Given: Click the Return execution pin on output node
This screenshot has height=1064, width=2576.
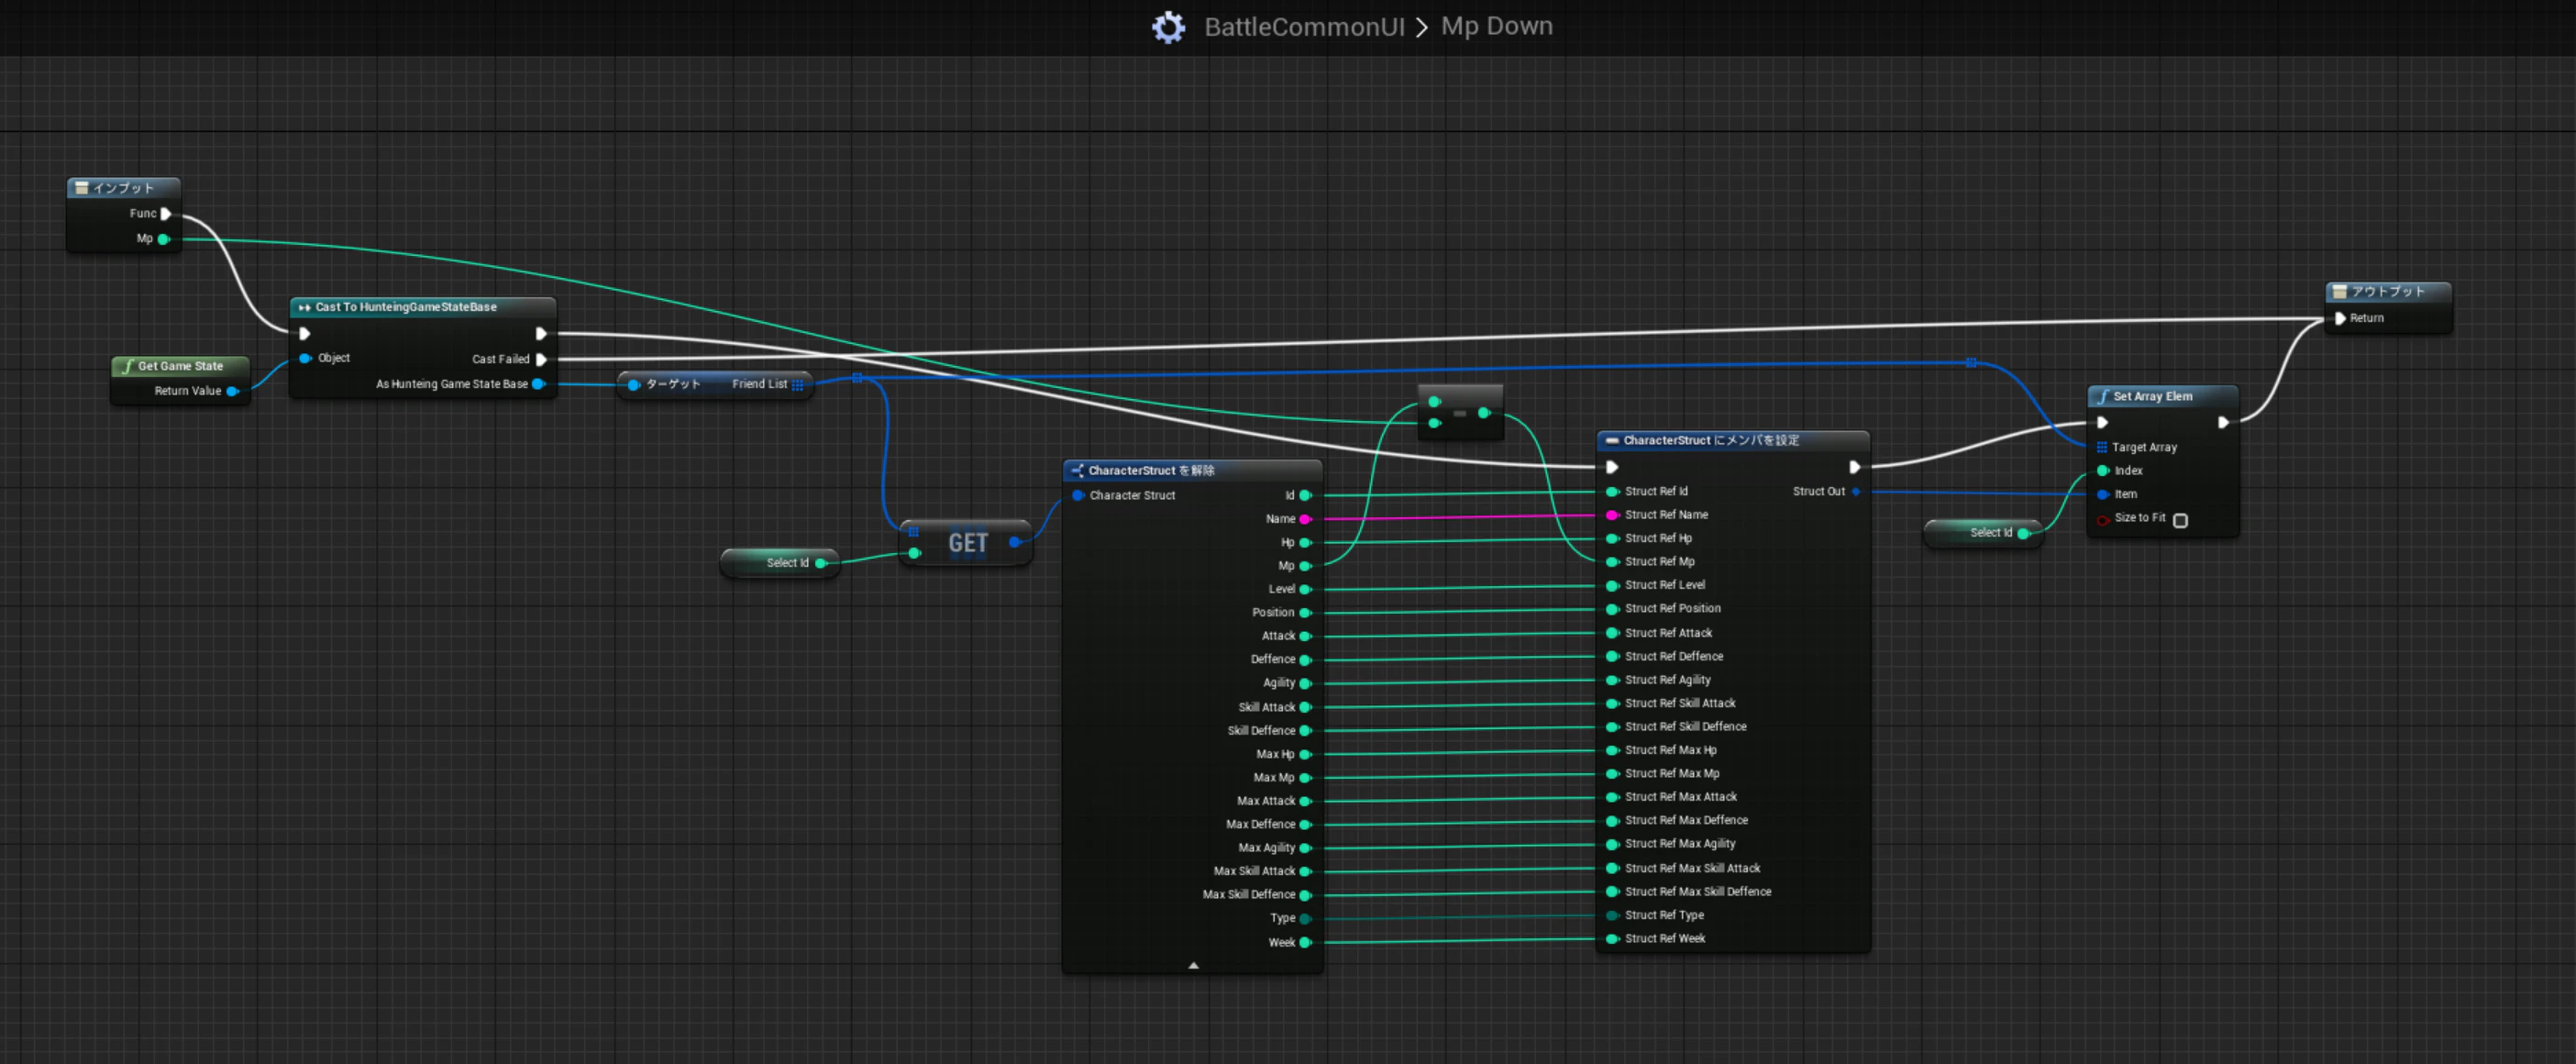Looking at the screenshot, I should point(2340,318).
